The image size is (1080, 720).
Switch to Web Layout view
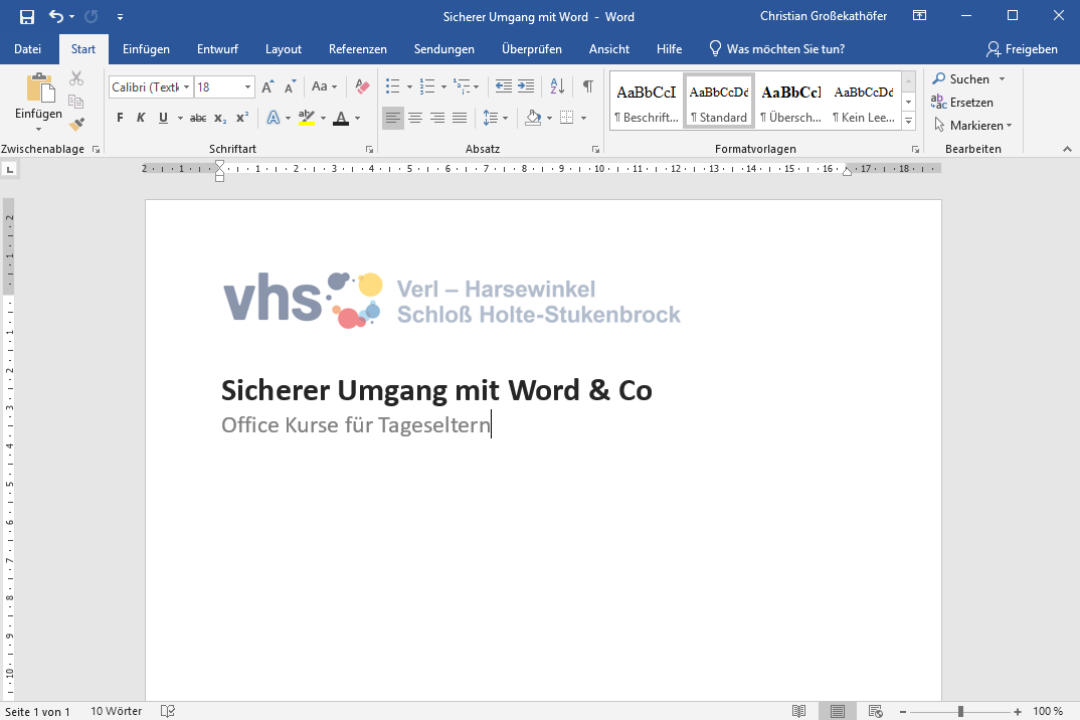tap(875, 711)
